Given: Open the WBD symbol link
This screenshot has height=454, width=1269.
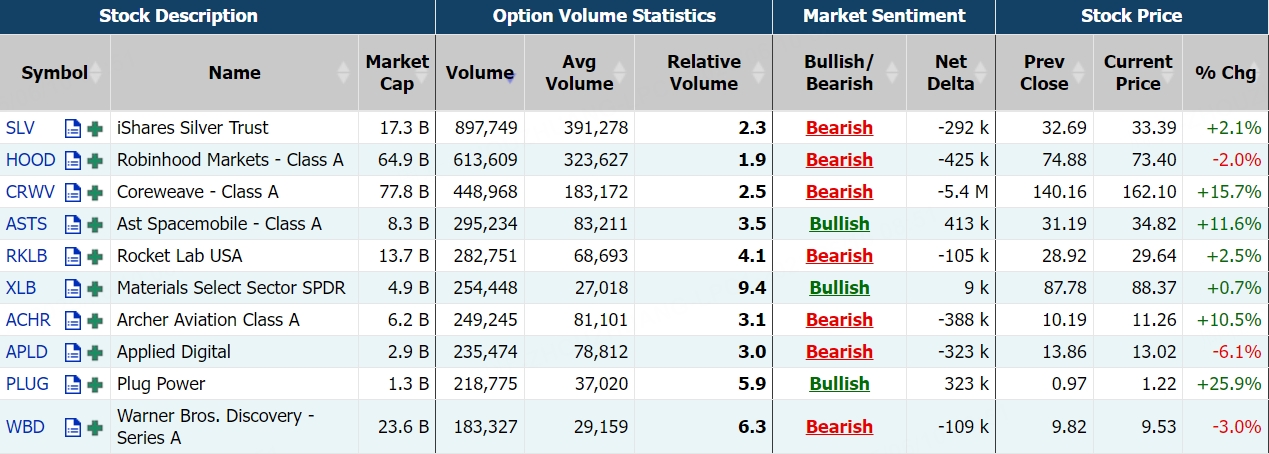Looking at the screenshot, I should point(25,427).
